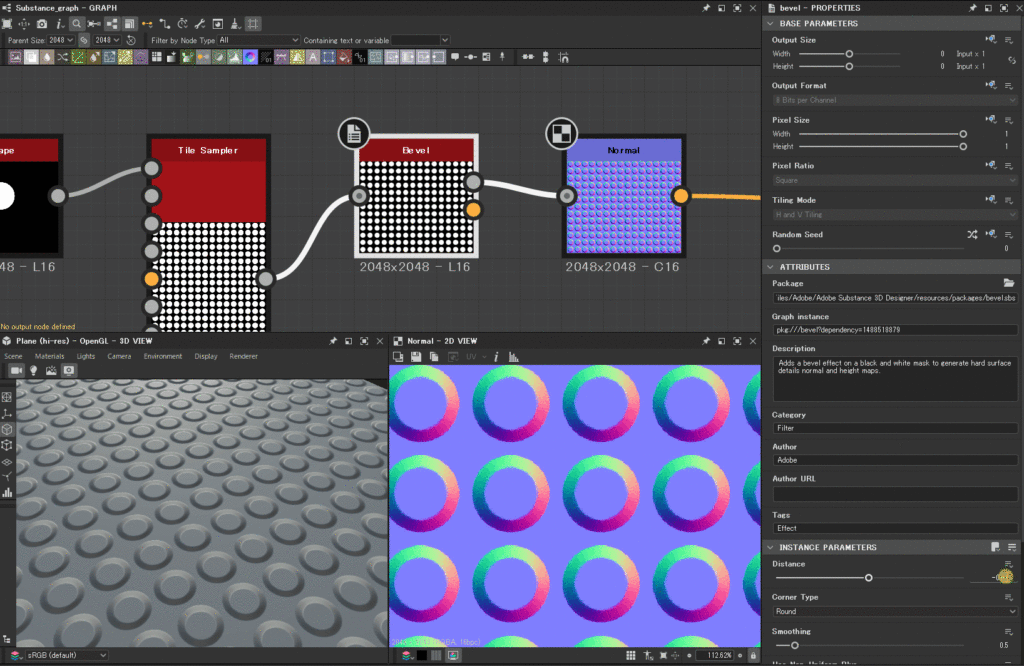Screen dimensions: 1024x666
Task: Select the Normal node thumbnail
Action: click(624, 207)
